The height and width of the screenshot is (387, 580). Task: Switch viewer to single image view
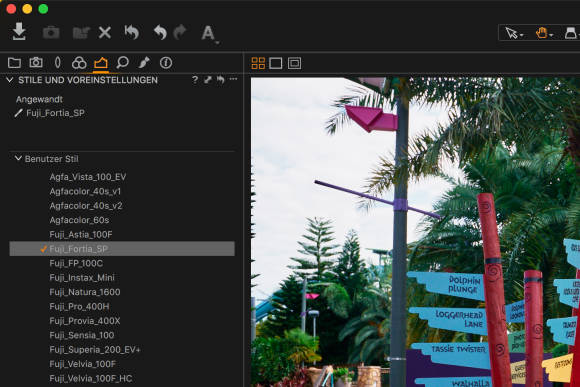(276, 63)
